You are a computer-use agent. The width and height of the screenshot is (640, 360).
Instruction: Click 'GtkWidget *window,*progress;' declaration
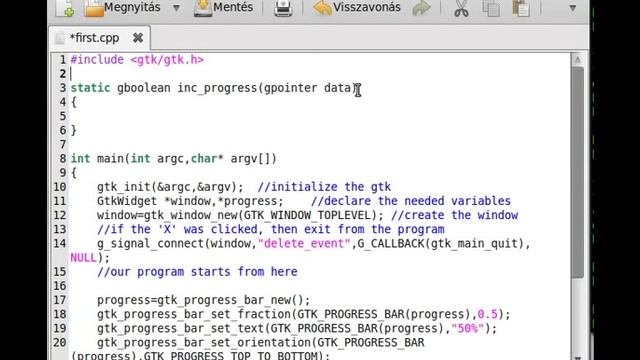[x=190, y=201]
